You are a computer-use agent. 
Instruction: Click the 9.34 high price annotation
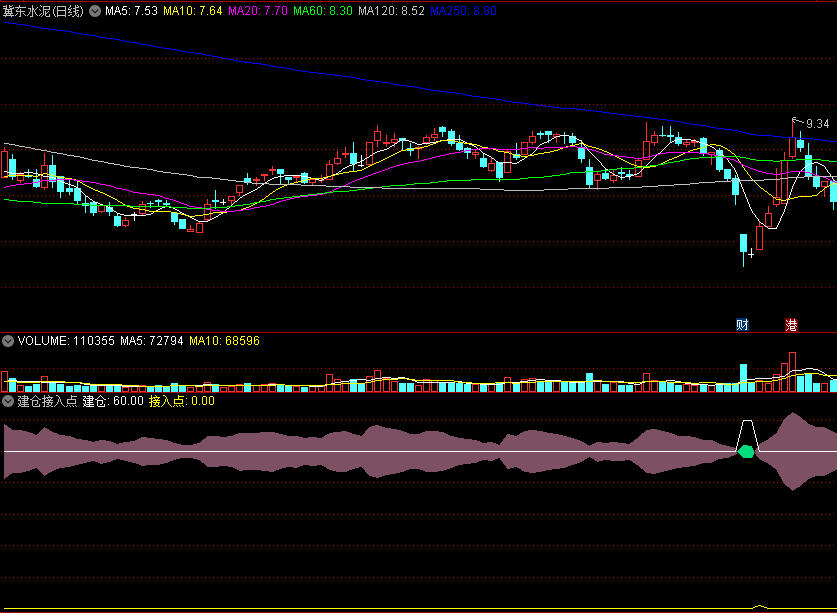[x=817, y=124]
